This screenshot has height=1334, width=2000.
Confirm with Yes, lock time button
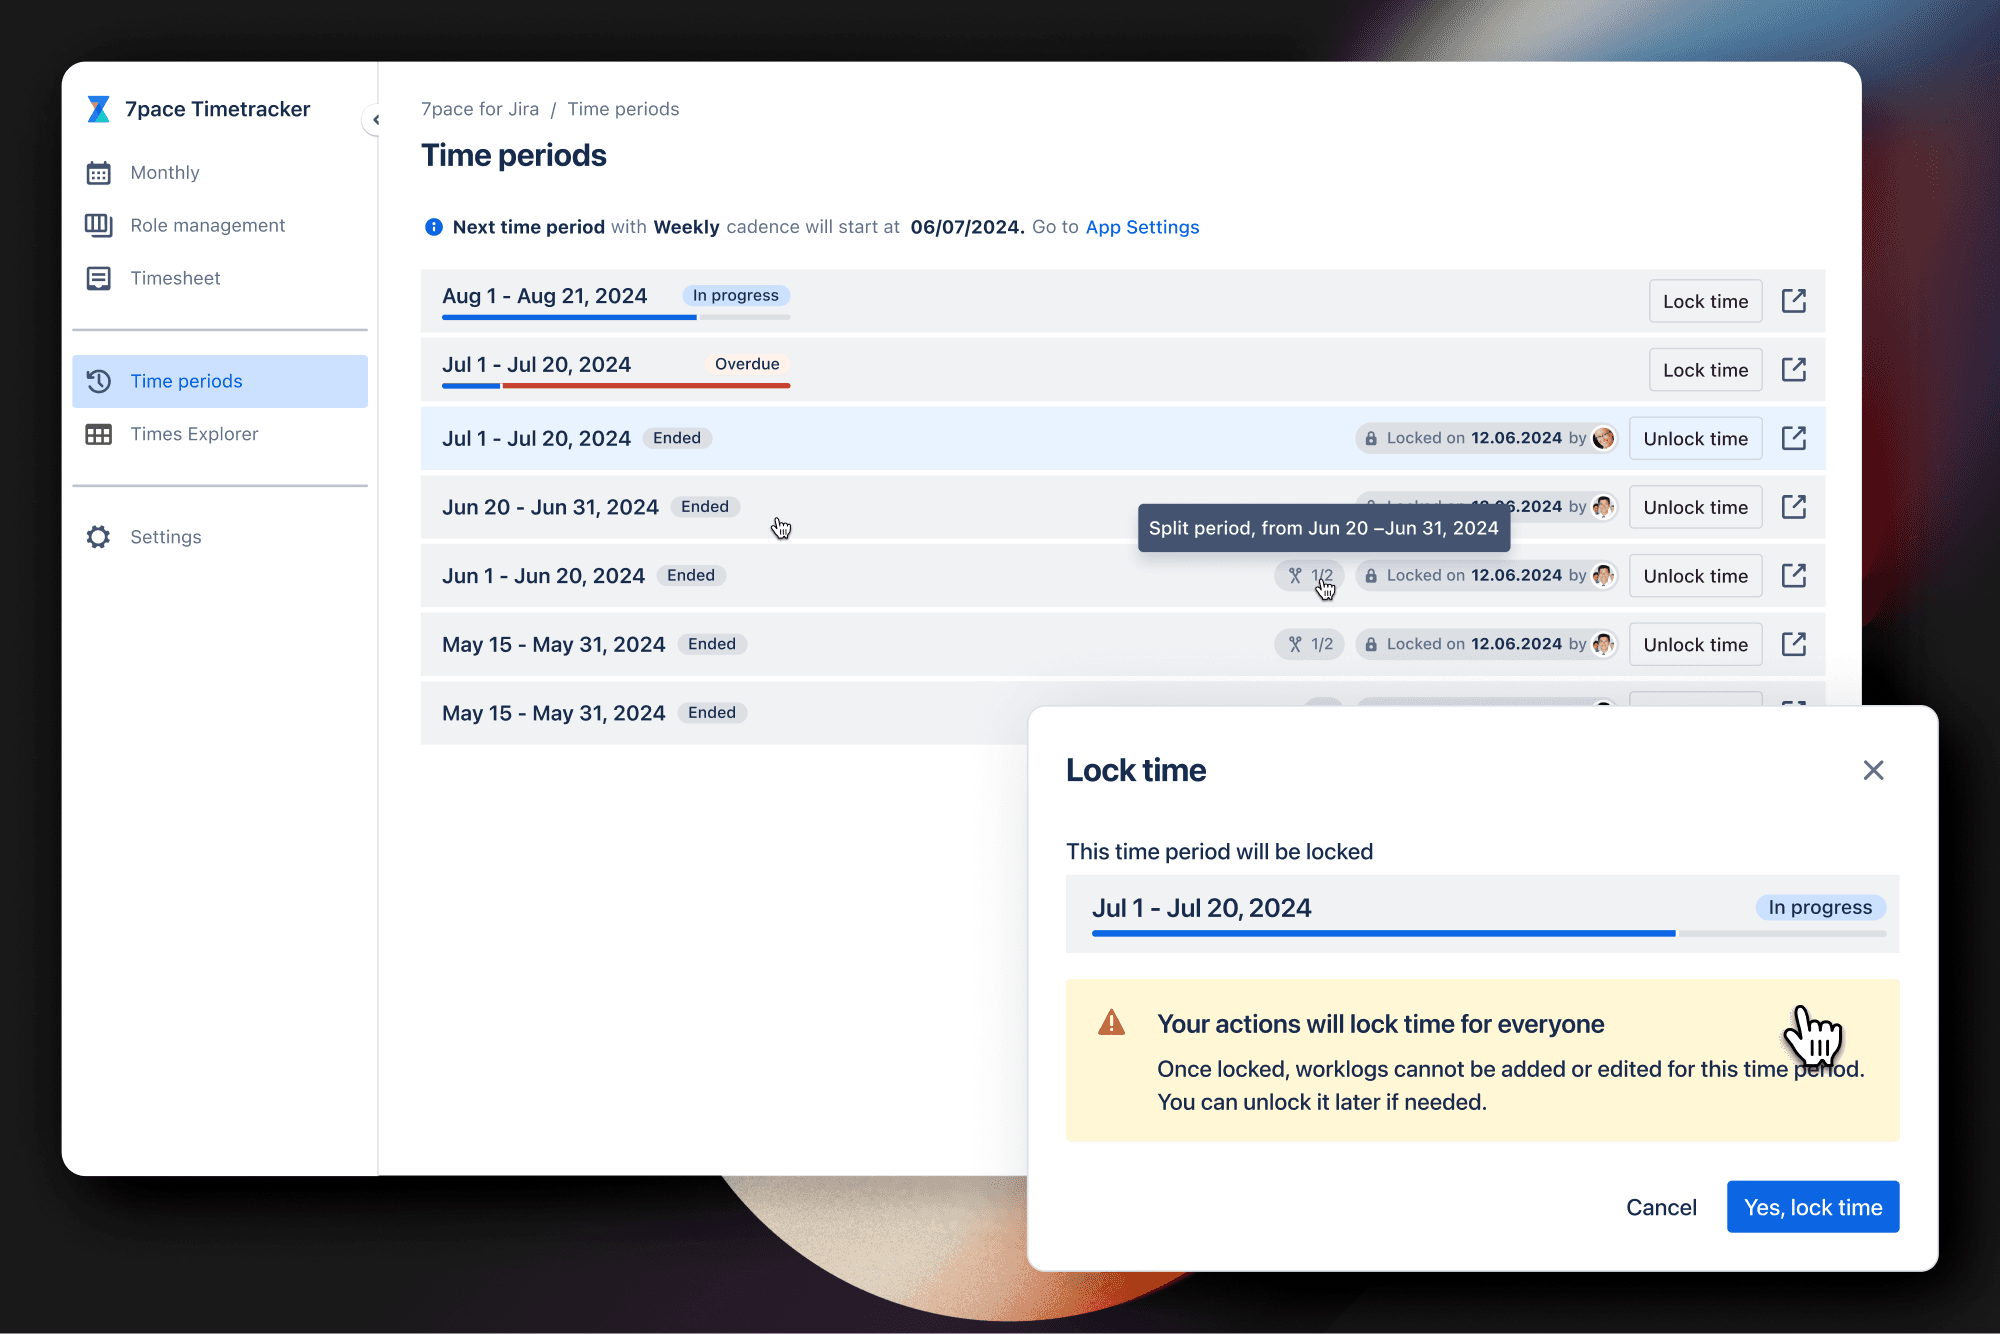pyautogui.click(x=1812, y=1207)
